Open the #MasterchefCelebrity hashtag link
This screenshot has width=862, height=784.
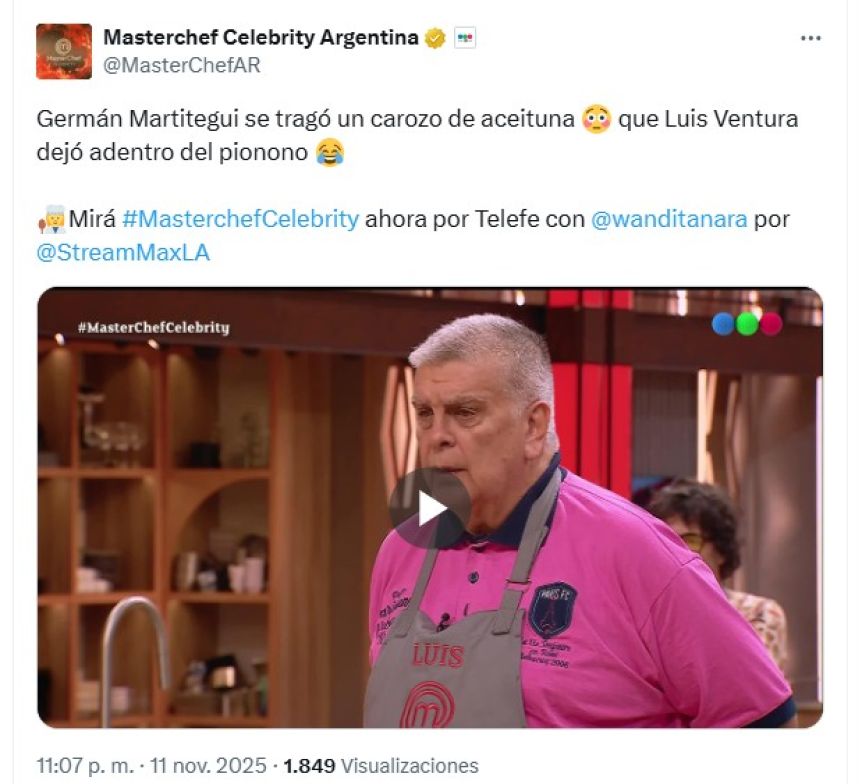(241, 219)
